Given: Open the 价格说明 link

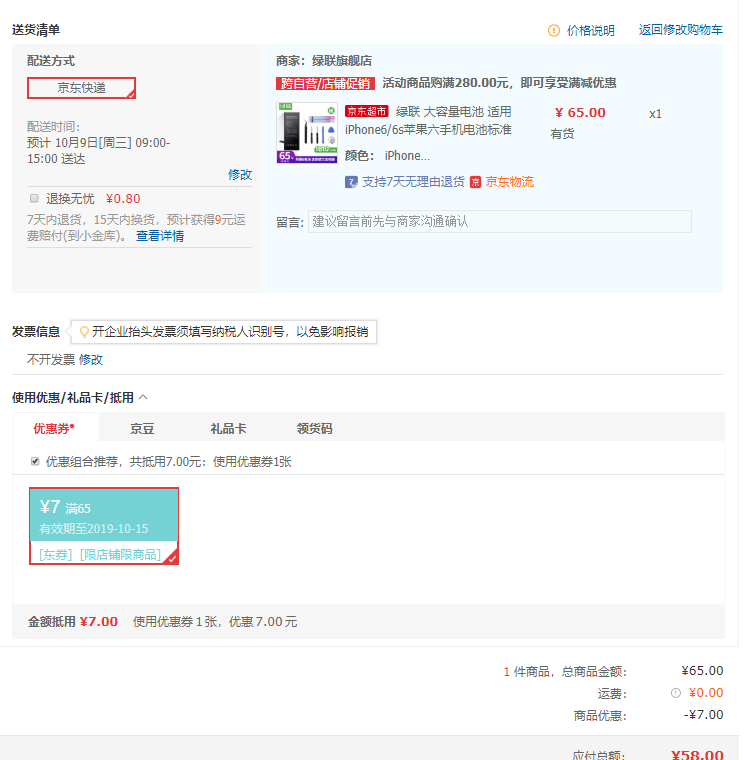Looking at the screenshot, I should [x=590, y=31].
